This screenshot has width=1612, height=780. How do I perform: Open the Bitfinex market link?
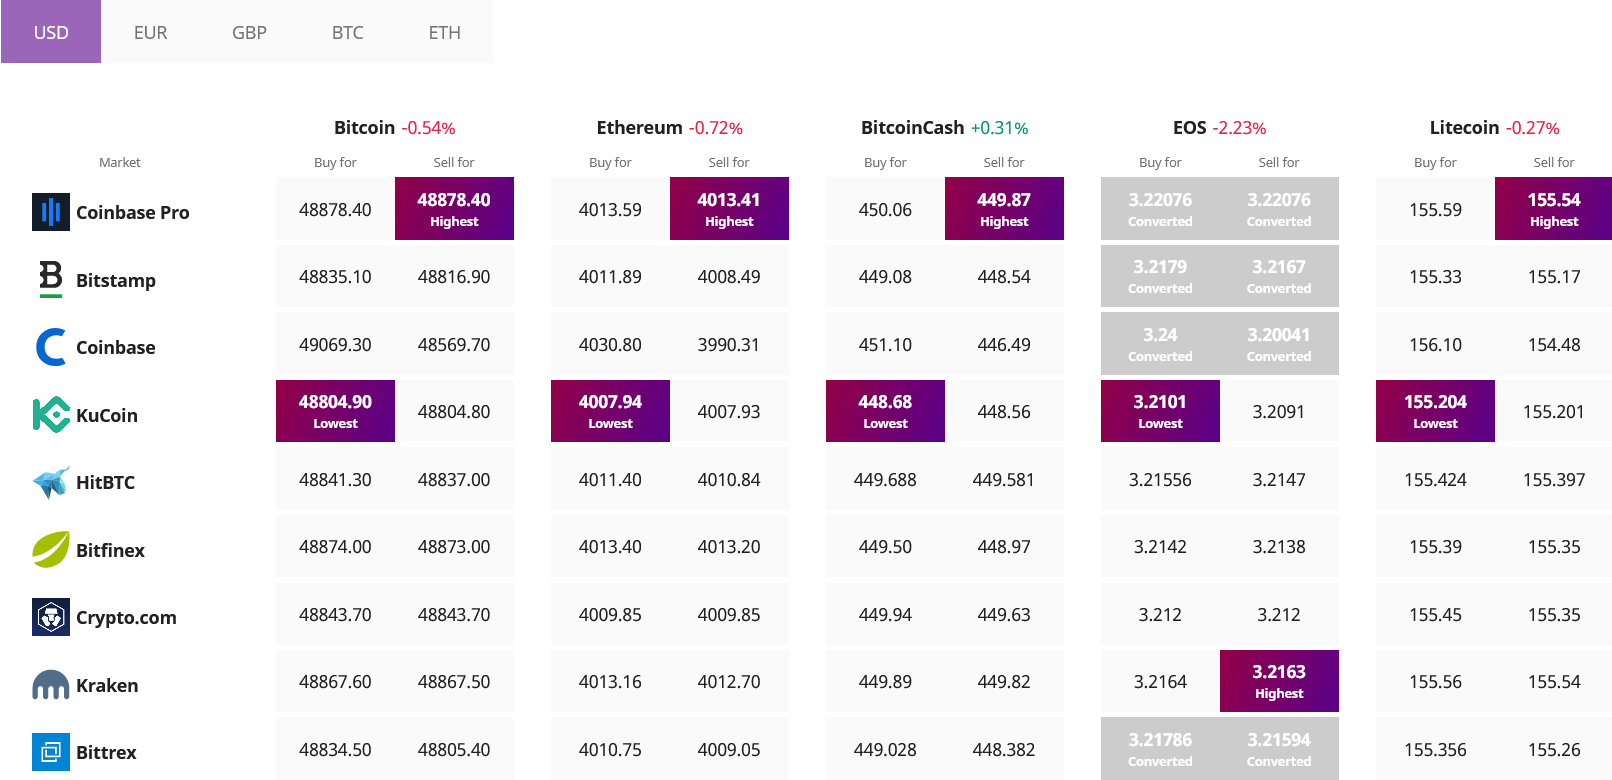coord(110,550)
